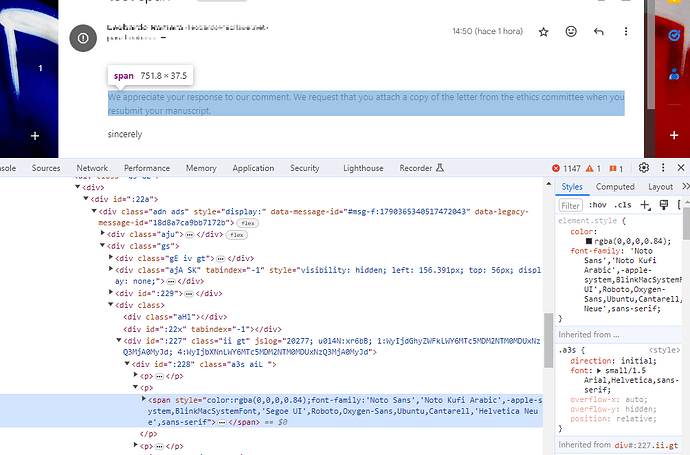Switch to the Network tab

pyautogui.click(x=92, y=168)
